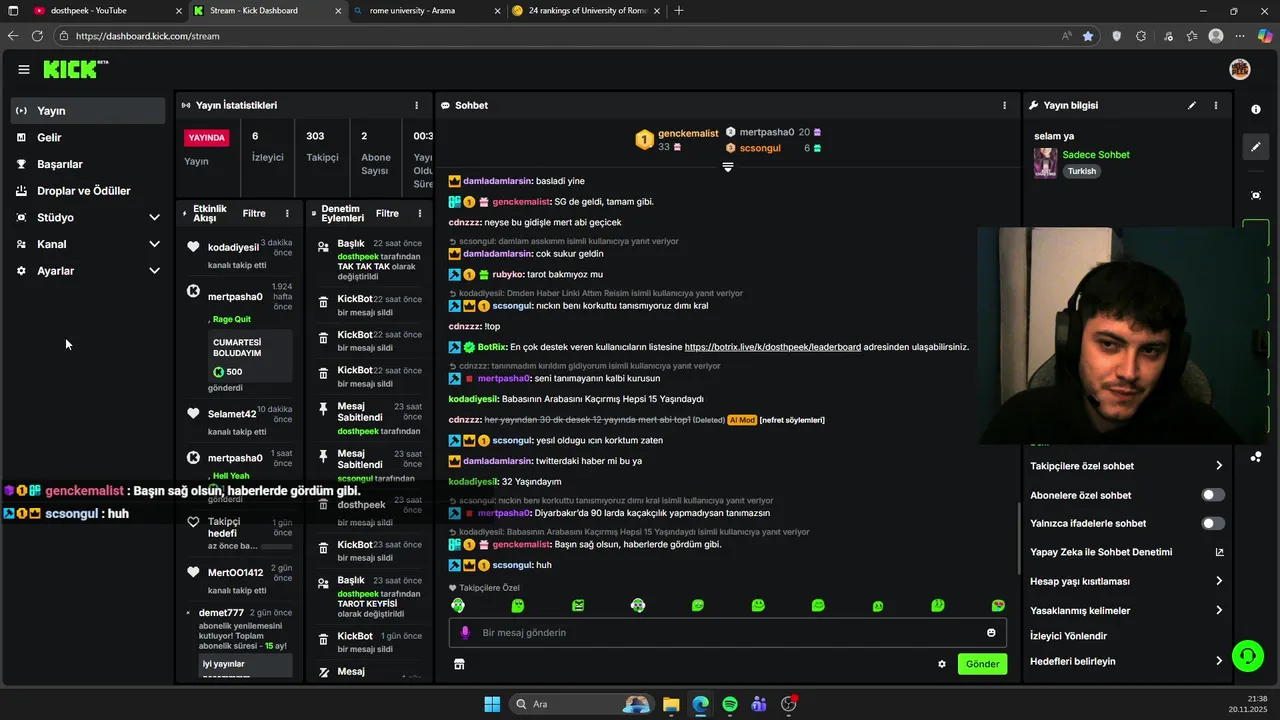The width and height of the screenshot is (1280, 720).
Task: Open the emoji picker in the message box
Action: tap(991, 632)
